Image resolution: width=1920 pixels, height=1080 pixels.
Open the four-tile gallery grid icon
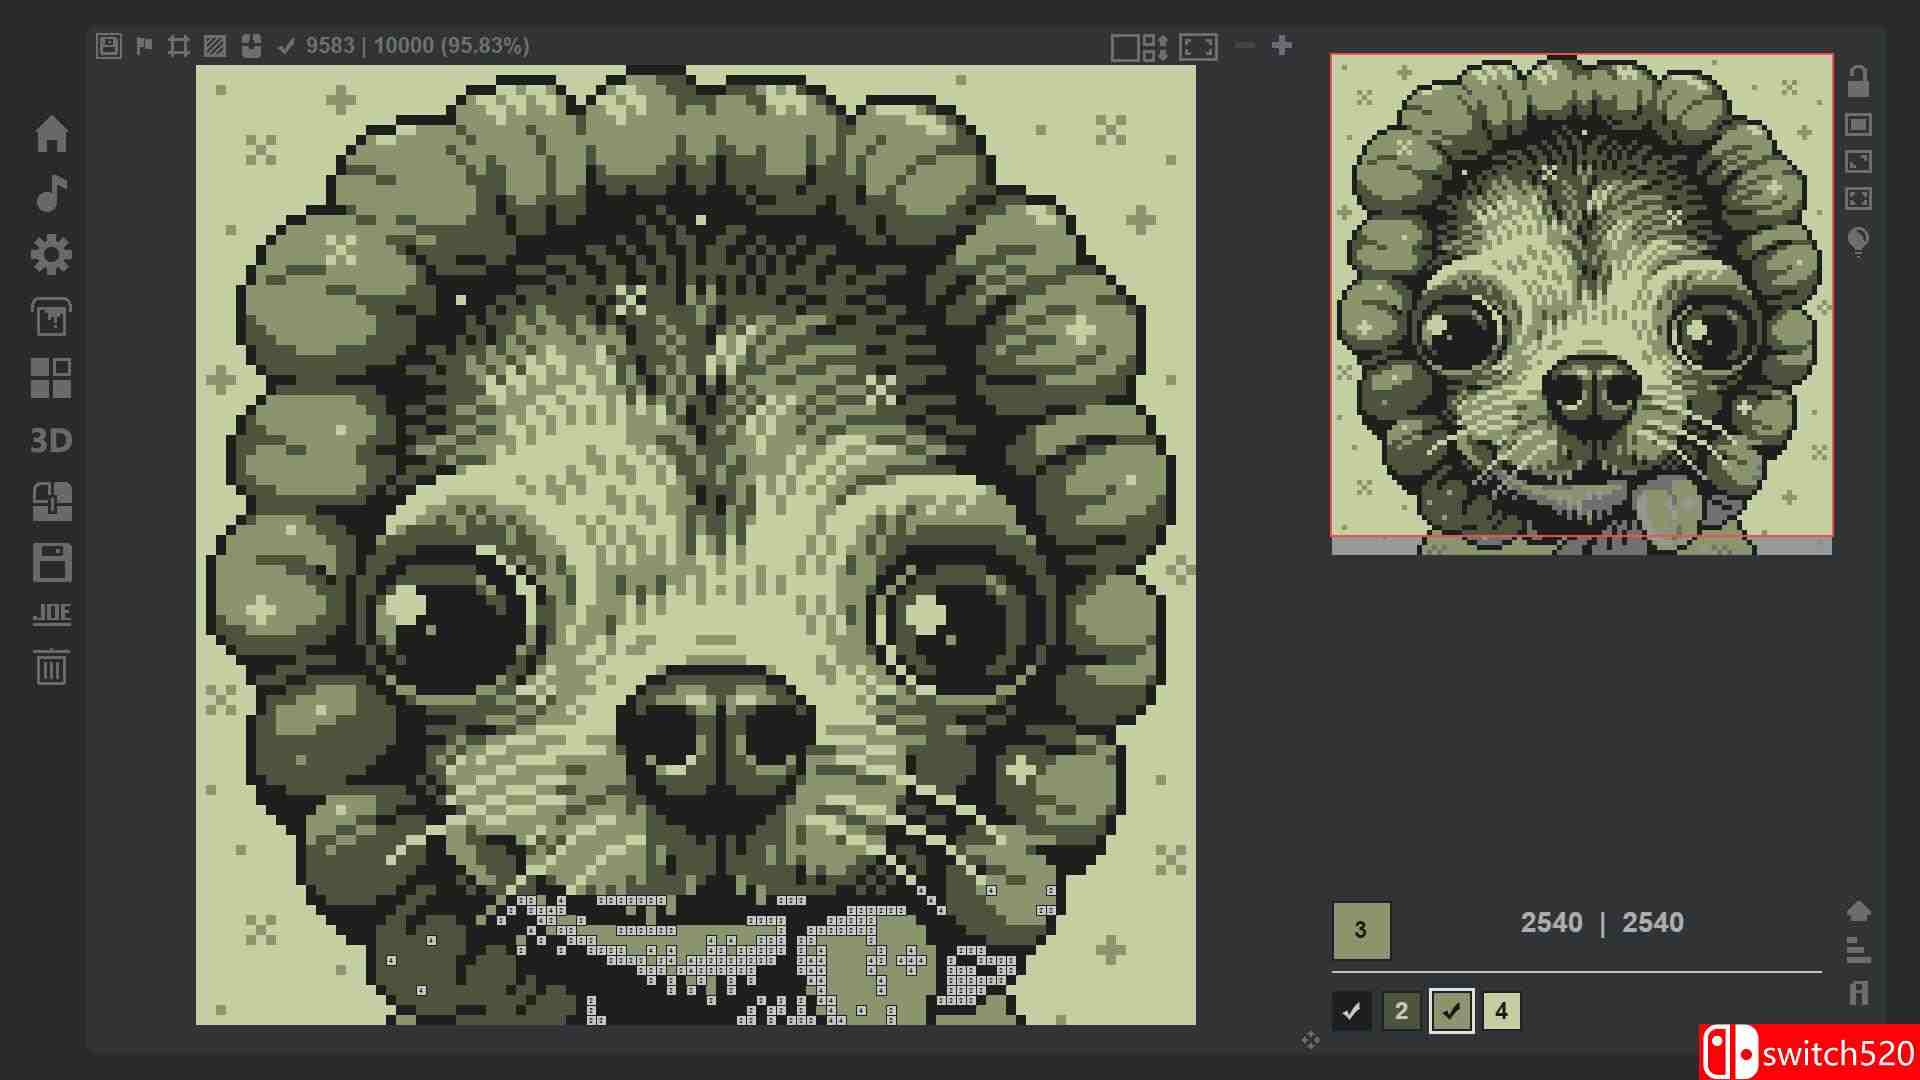click(x=51, y=379)
